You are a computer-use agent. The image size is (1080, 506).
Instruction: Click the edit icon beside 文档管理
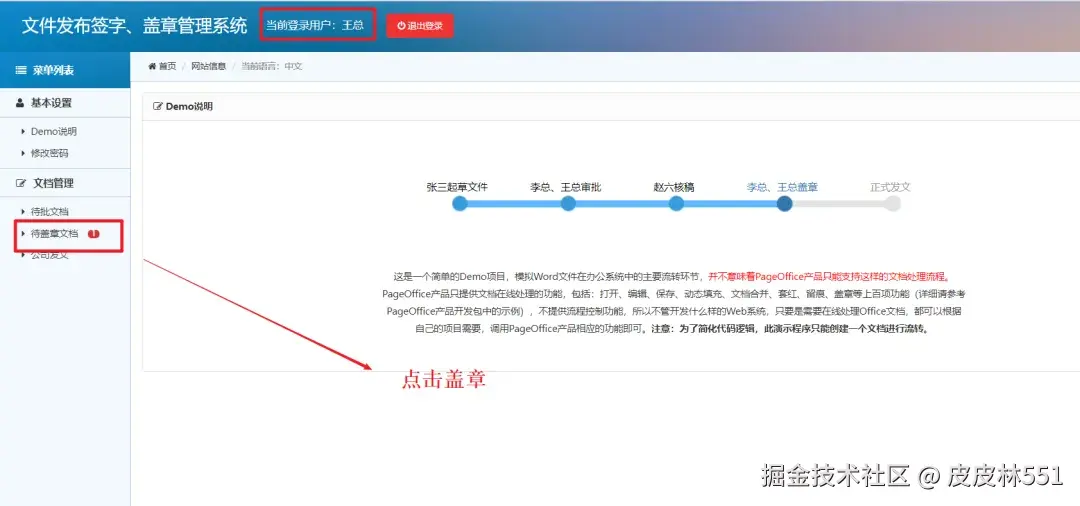(x=21, y=183)
